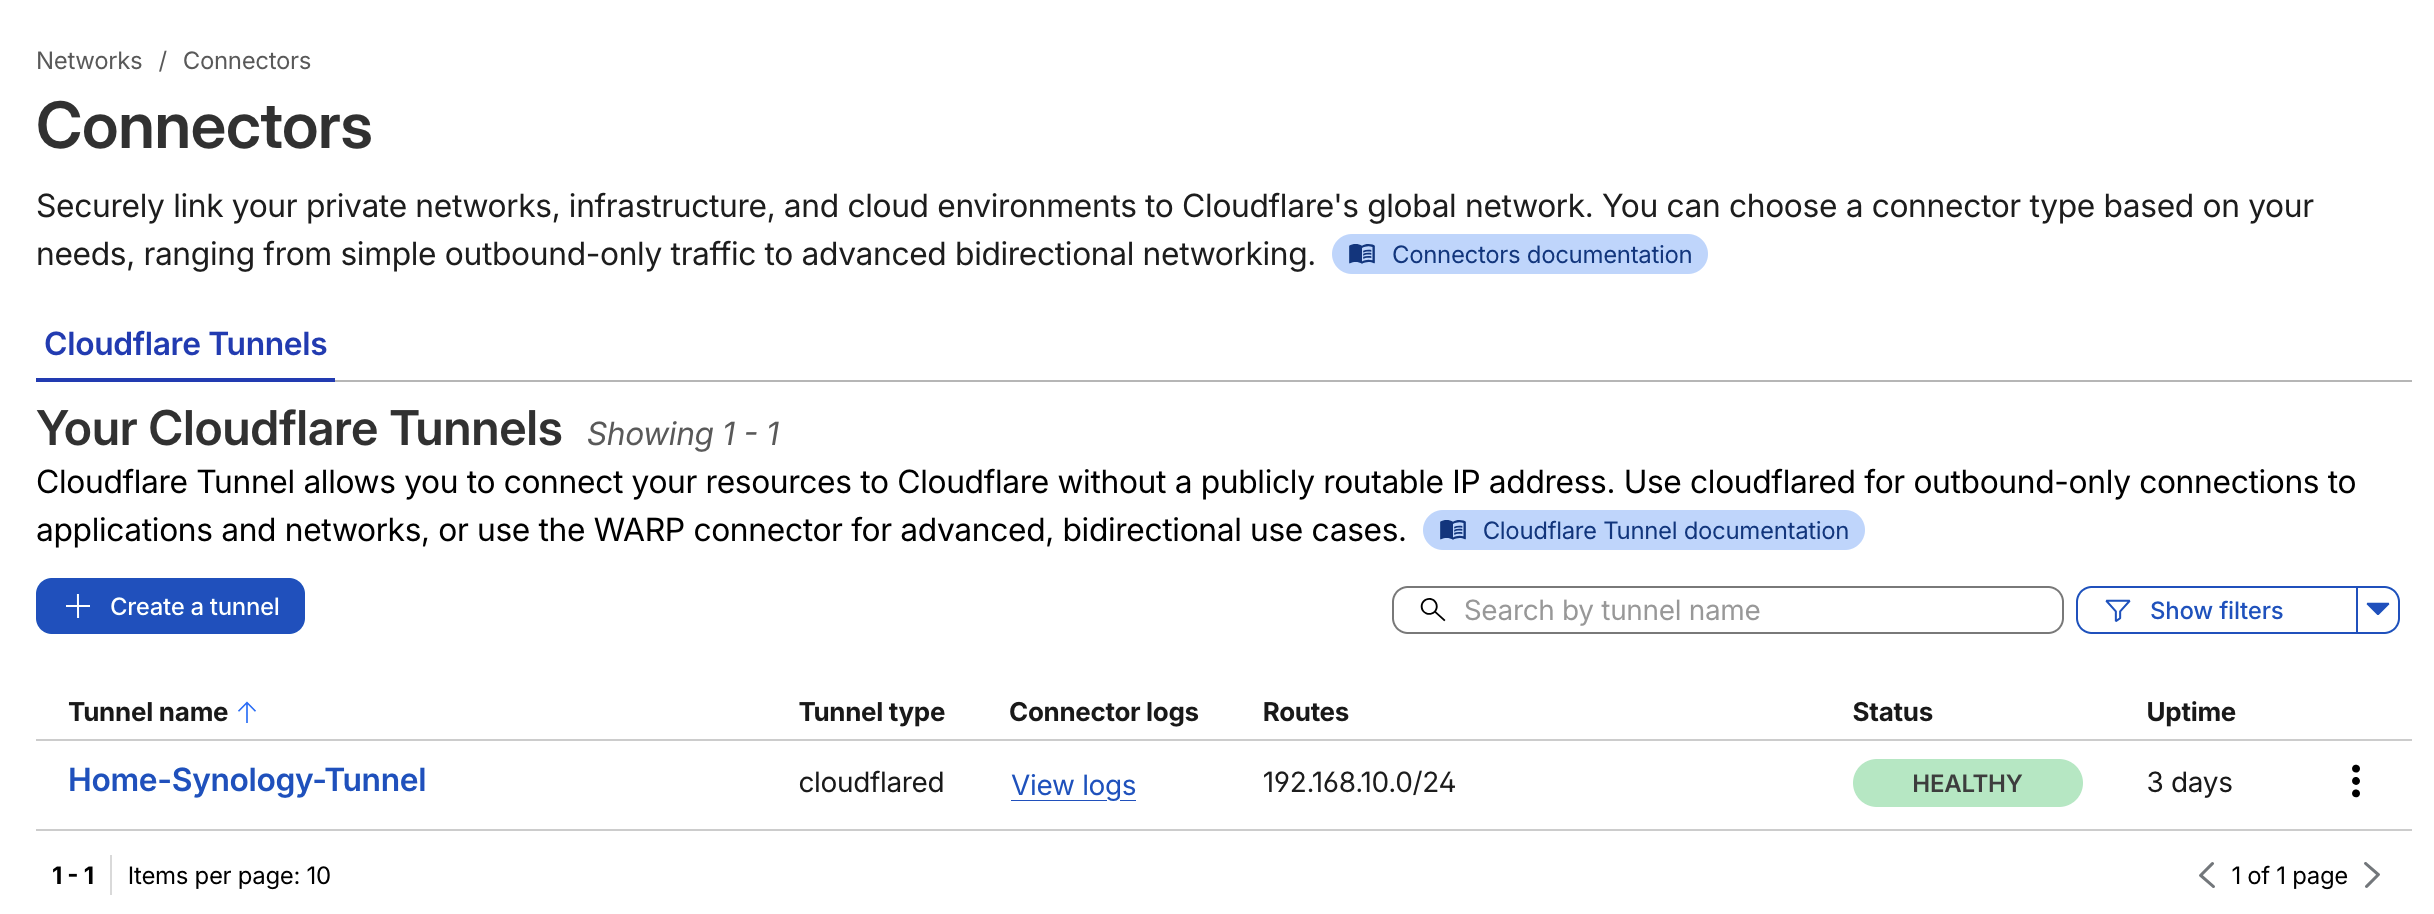Click Items per page: 10
The width and height of the screenshot is (2434, 914).
tap(229, 876)
